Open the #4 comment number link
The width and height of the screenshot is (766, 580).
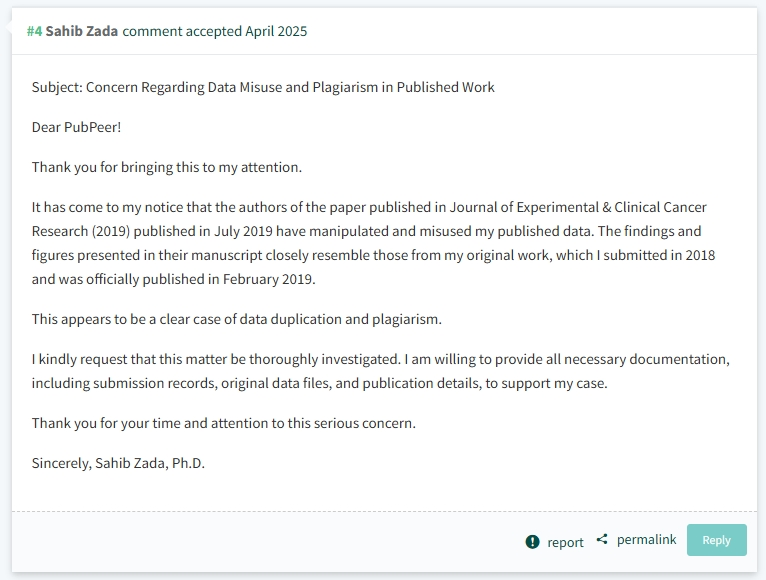(x=35, y=31)
